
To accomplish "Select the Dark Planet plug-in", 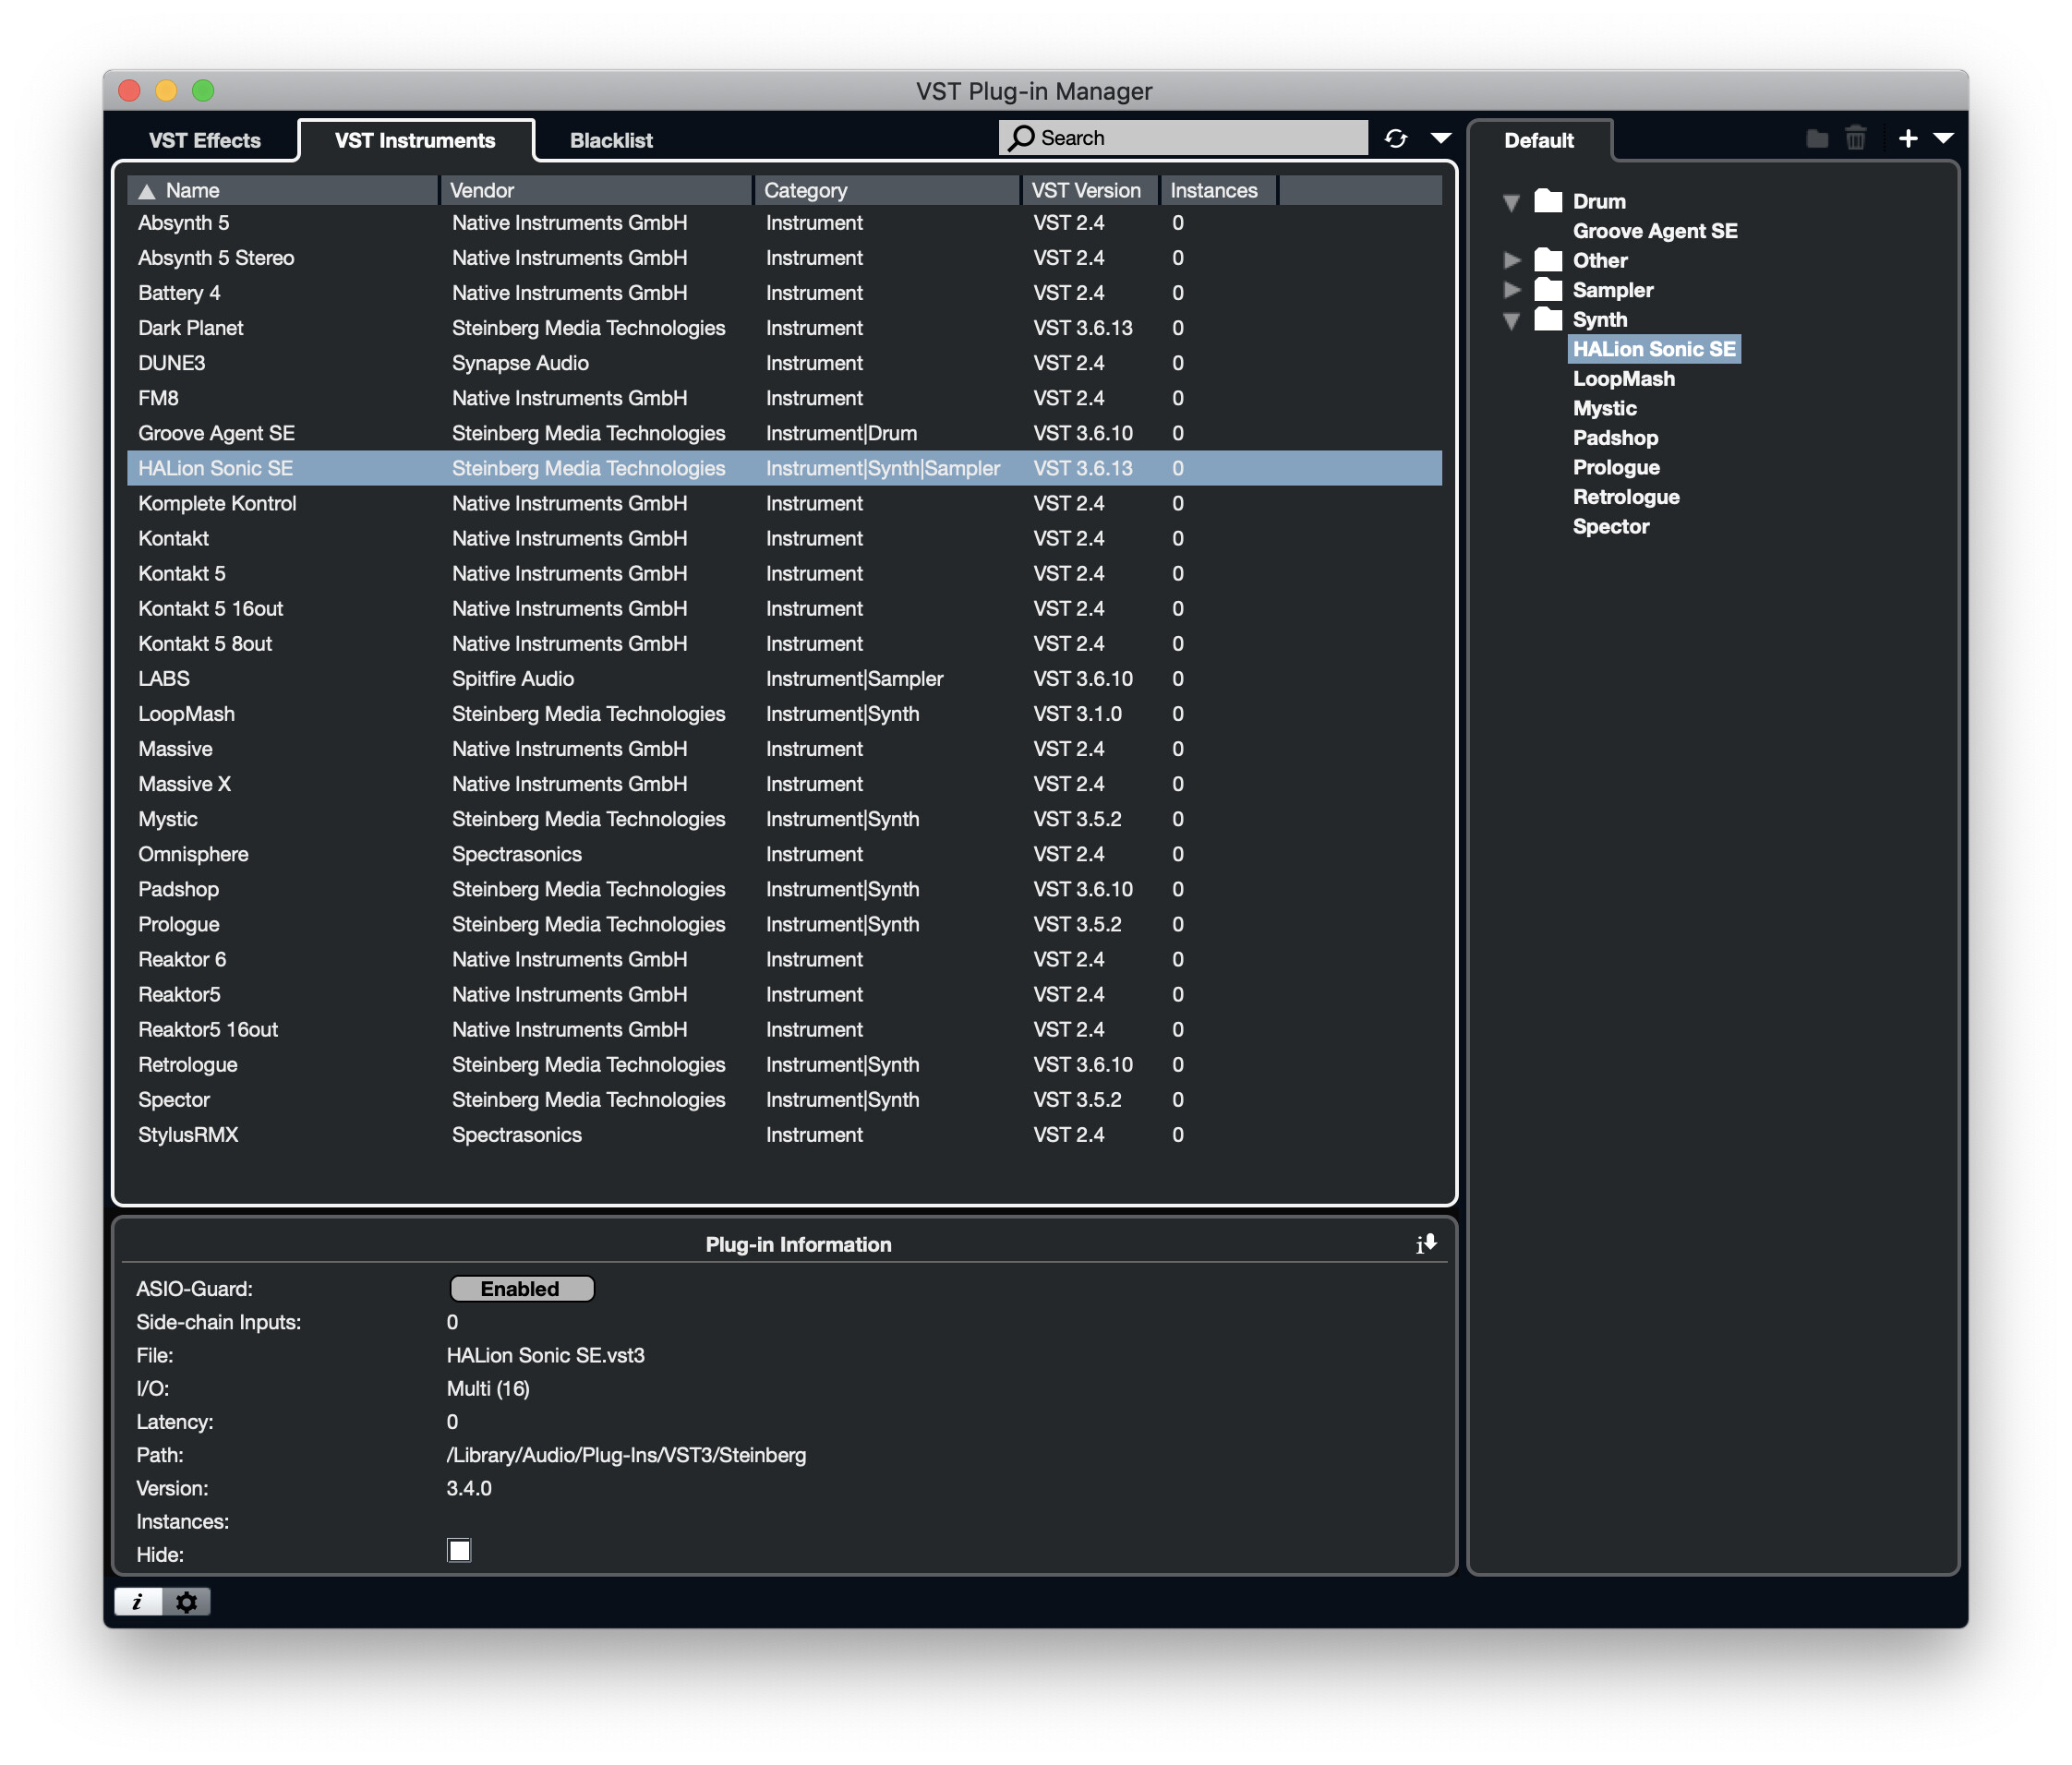I will tap(784, 328).
